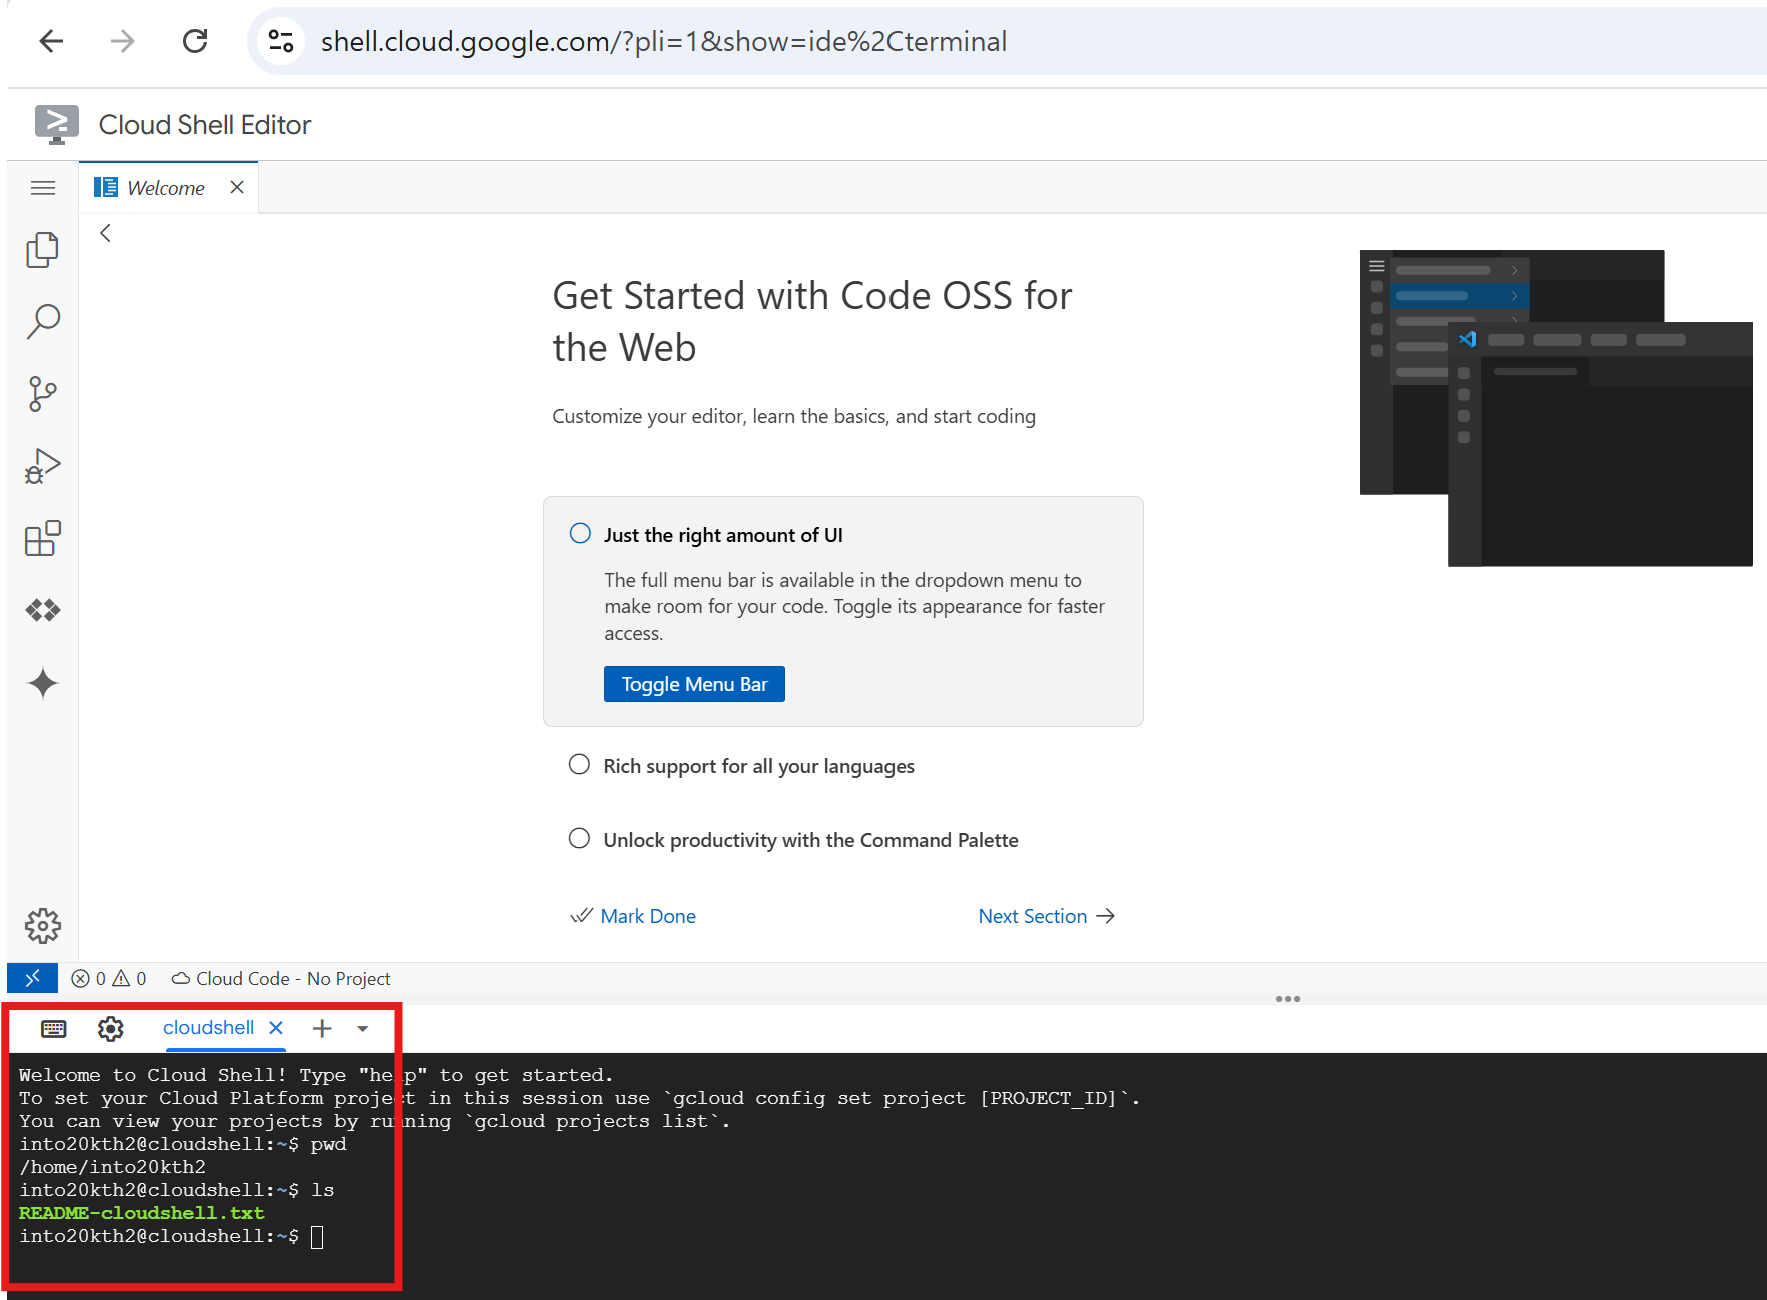Go to Next Section link
1767x1300 pixels.
tap(1046, 916)
